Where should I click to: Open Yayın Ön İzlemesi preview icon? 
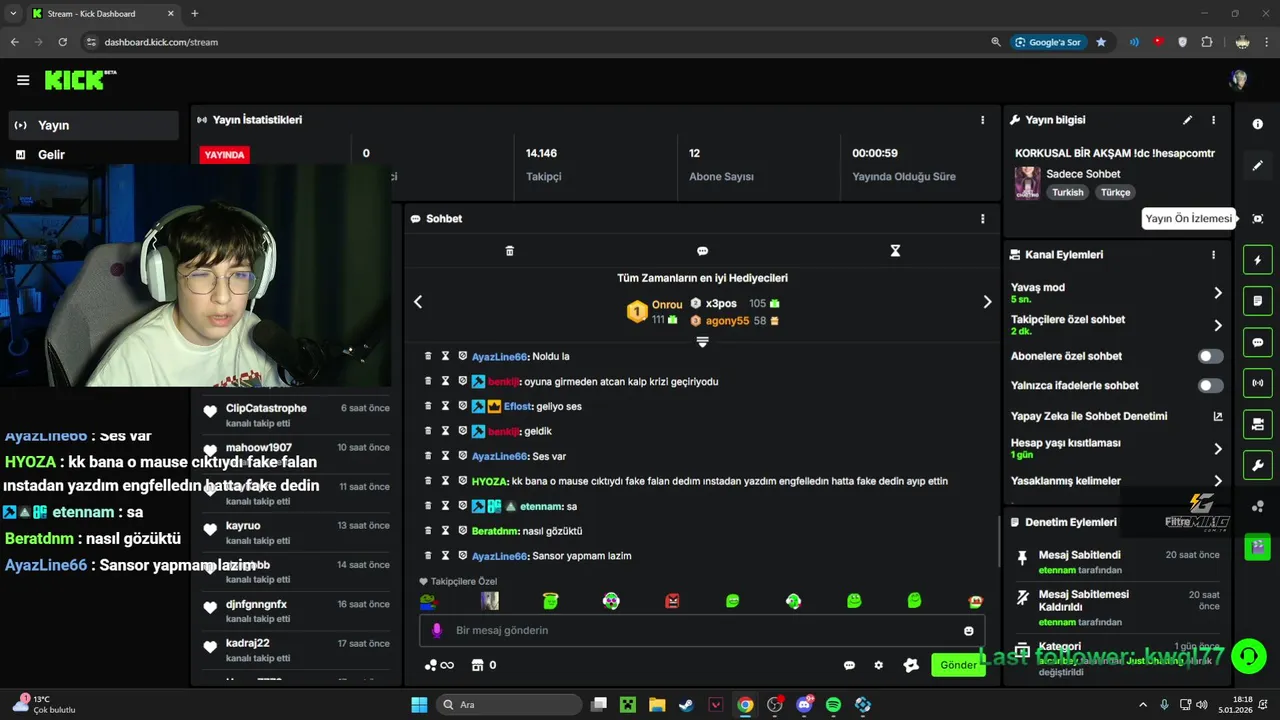[1258, 219]
